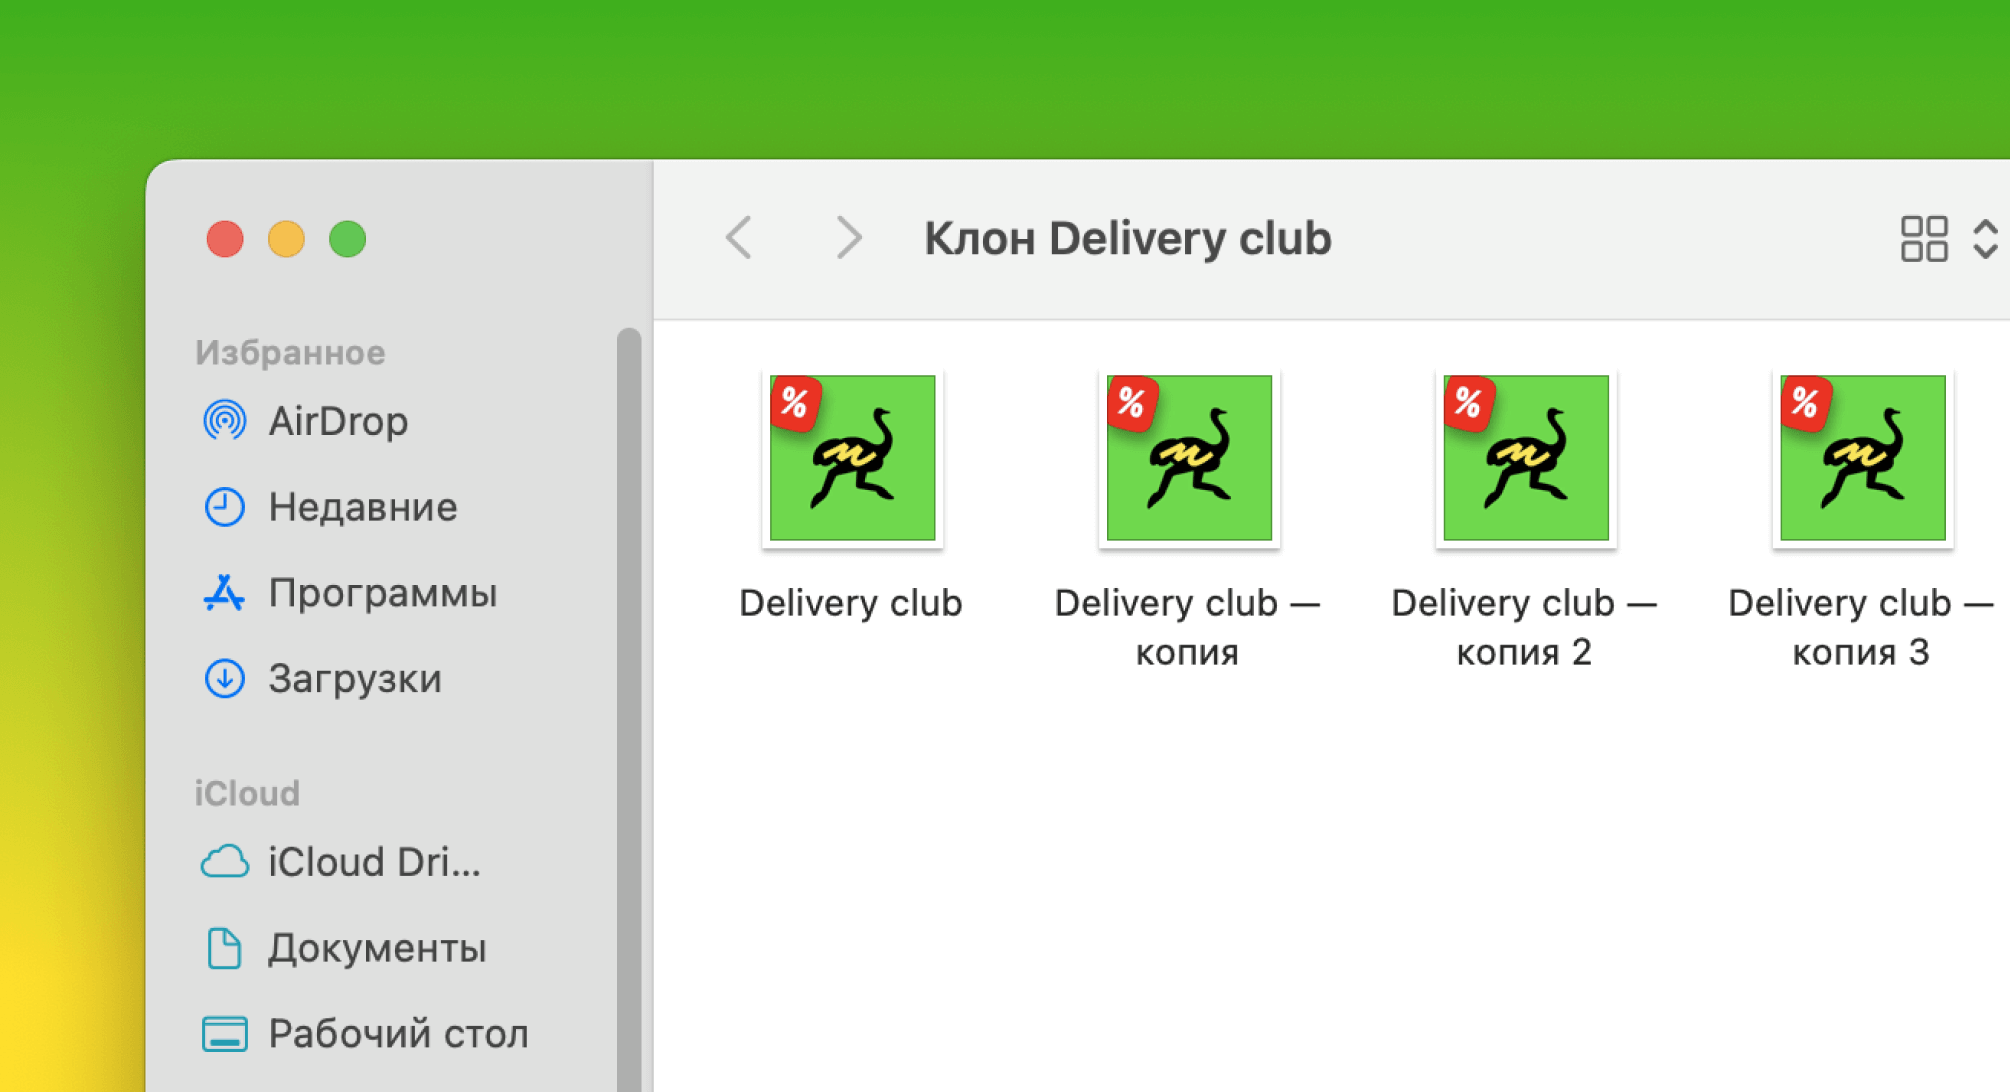Viewport: 2010px width, 1092px height.
Task: Click the iCloud Drive cloud icon
Action: [x=225, y=862]
